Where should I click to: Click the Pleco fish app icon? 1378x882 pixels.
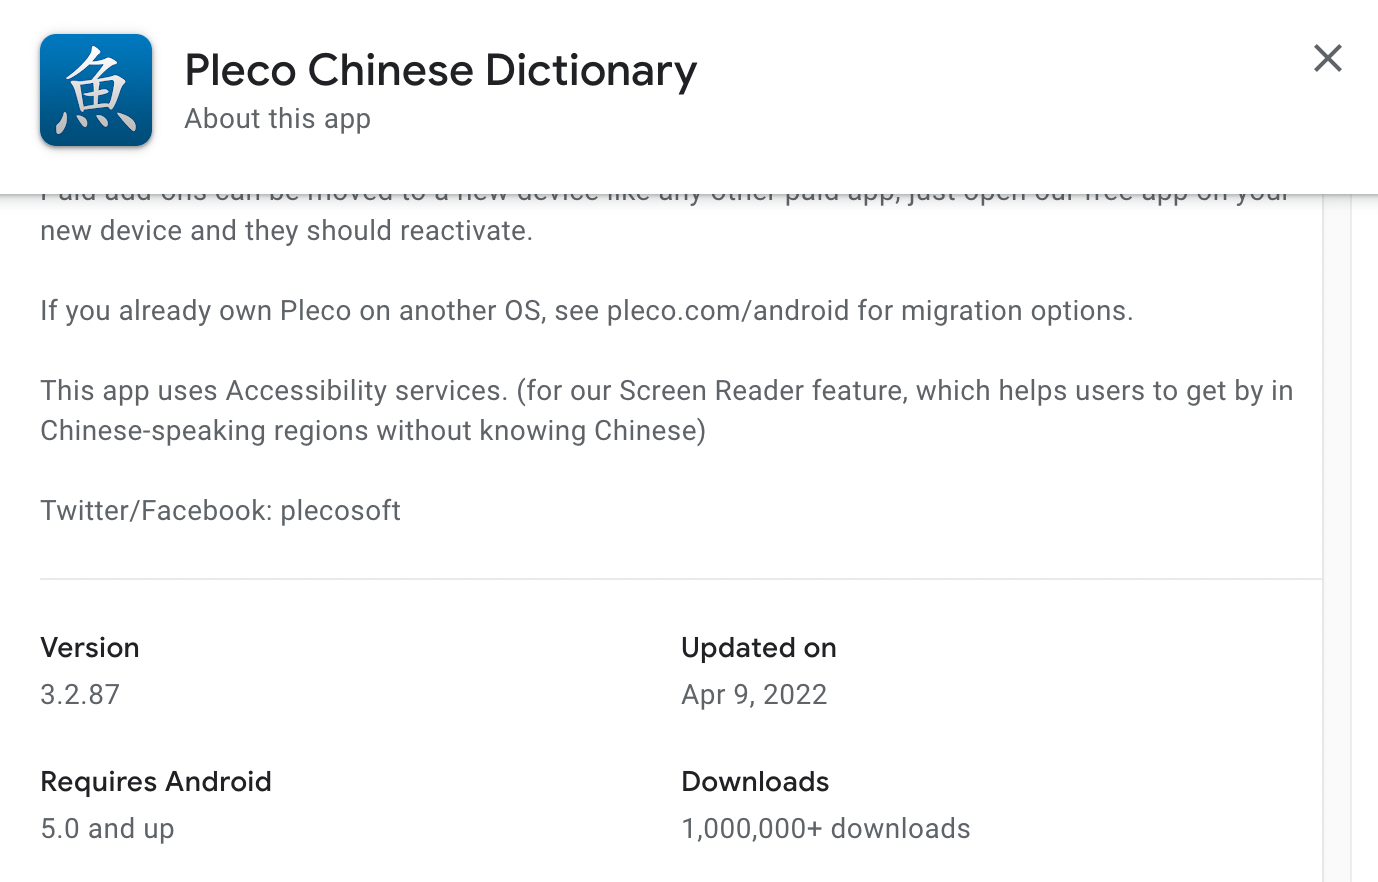[x=96, y=91]
